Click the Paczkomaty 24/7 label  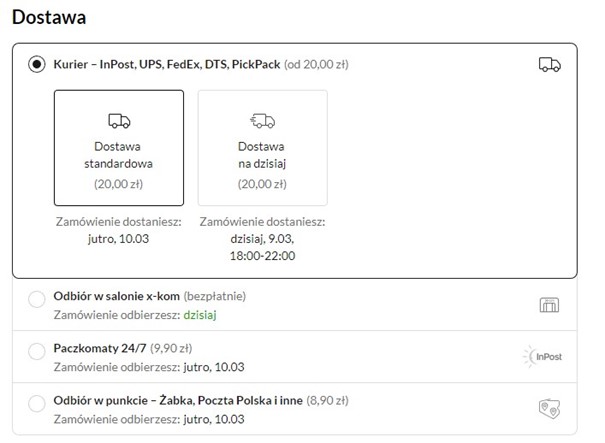(96, 348)
